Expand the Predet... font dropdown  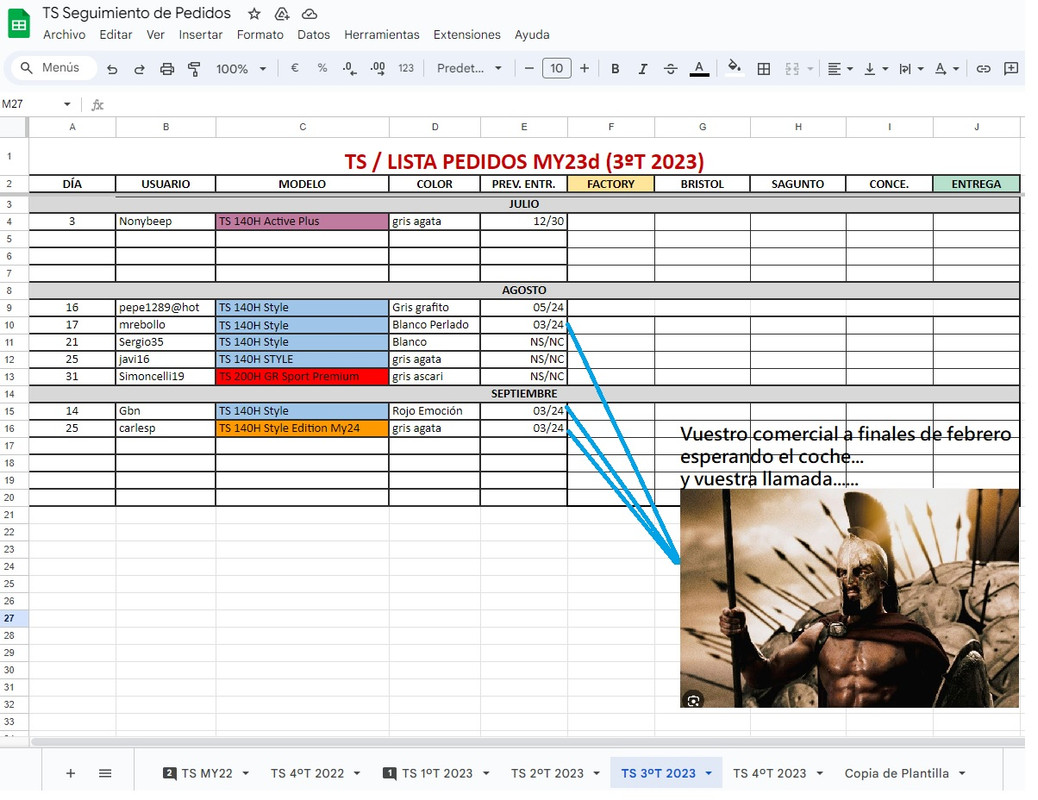[x=498, y=68]
